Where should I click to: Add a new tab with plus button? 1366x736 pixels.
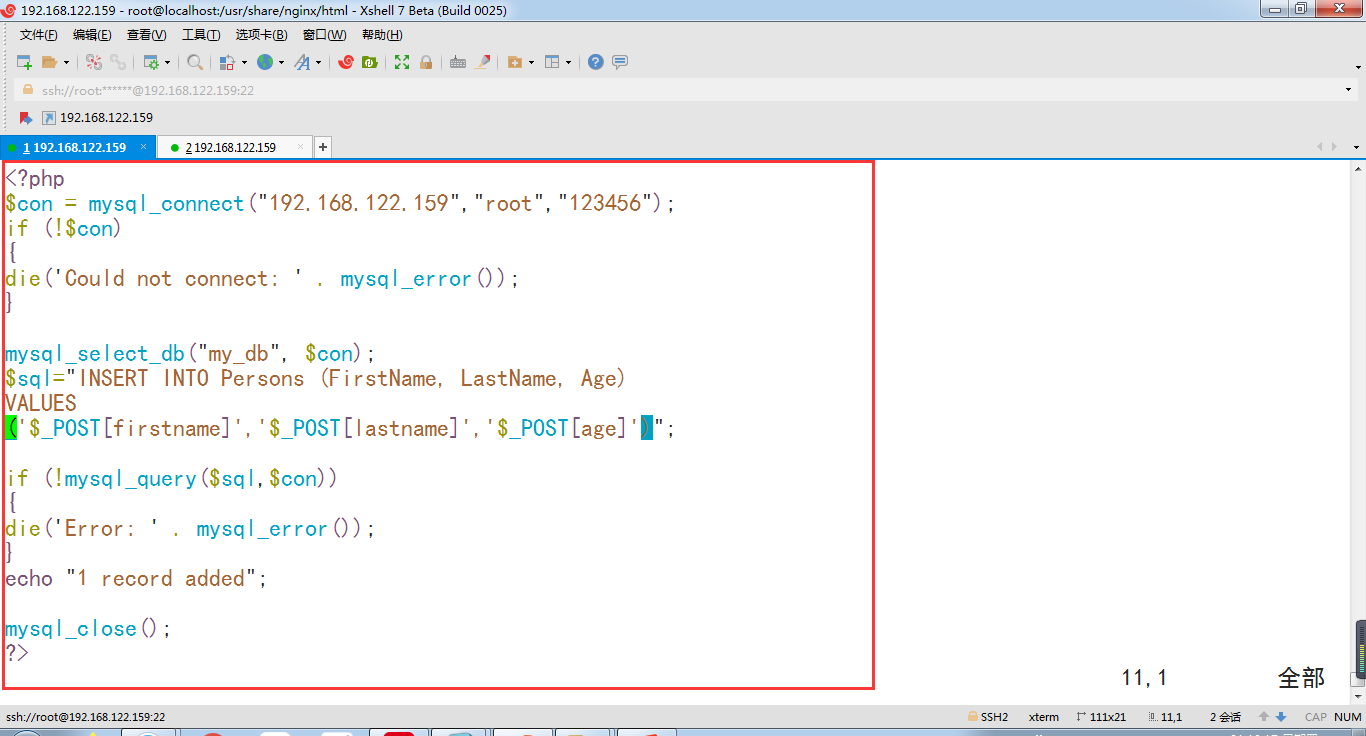coord(323,147)
